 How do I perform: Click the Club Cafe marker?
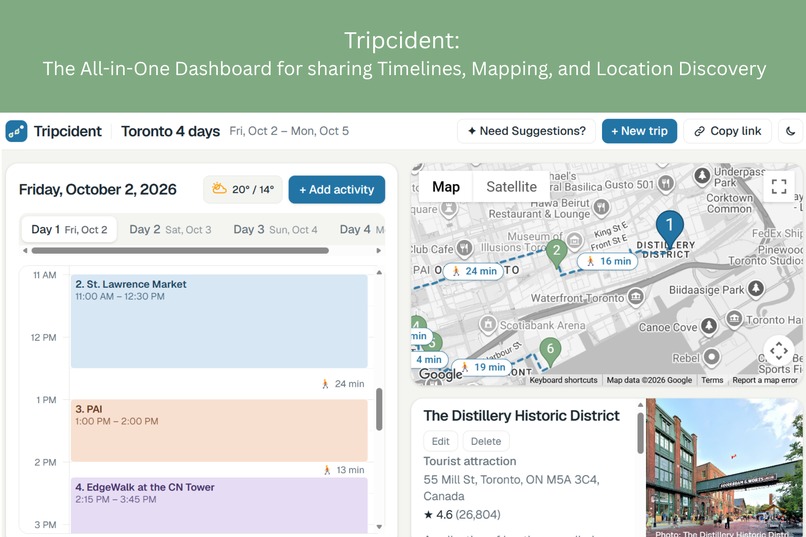pyautogui.click(x=465, y=248)
